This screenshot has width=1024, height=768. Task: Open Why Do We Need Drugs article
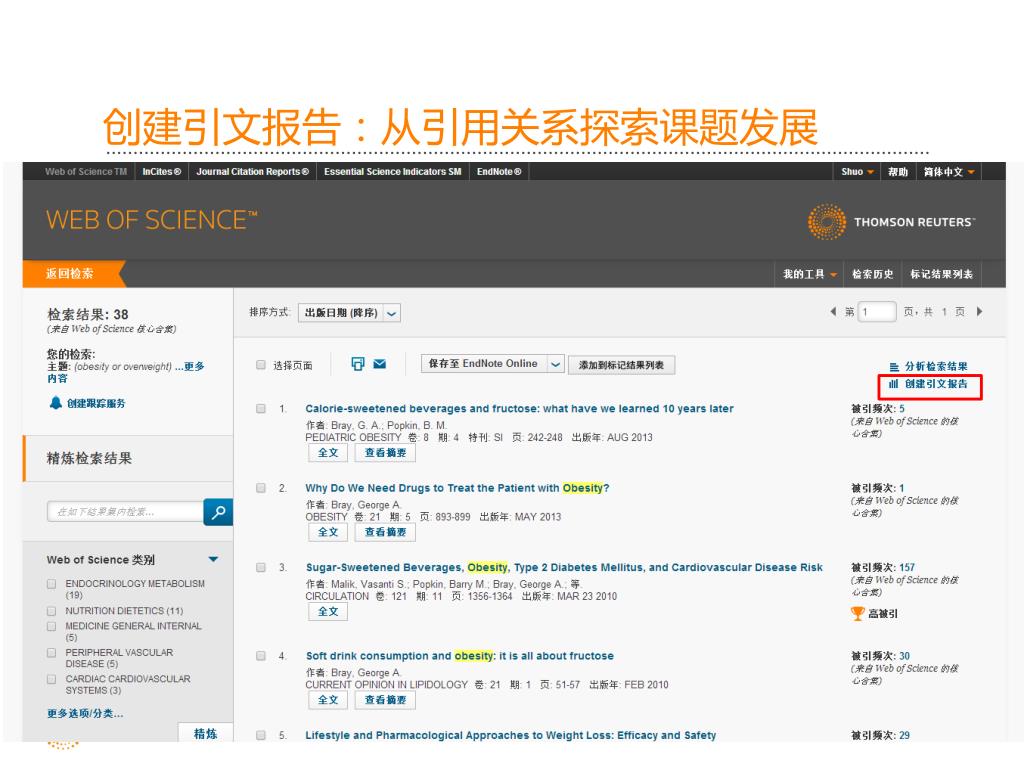pos(457,488)
